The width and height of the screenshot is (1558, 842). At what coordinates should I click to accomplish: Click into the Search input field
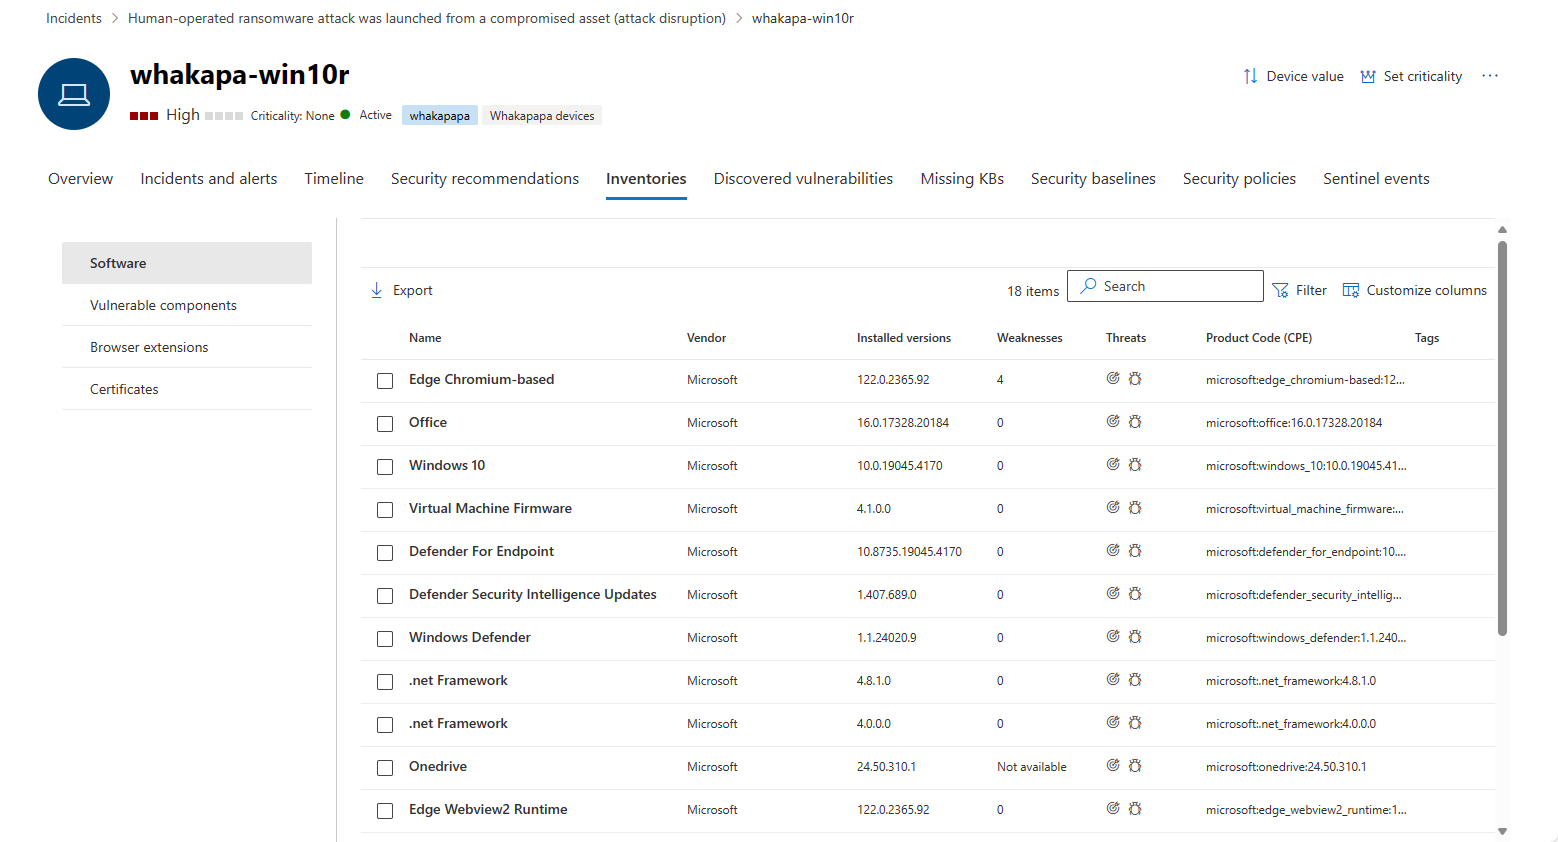1165,286
